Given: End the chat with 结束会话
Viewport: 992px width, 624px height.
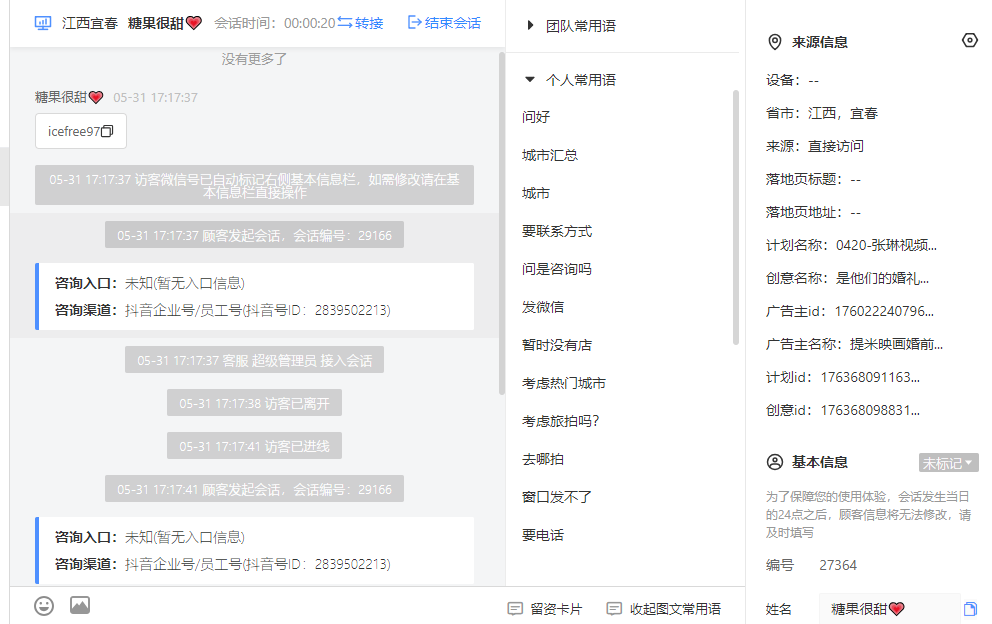Looking at the screenshot, I should [444, 23].
